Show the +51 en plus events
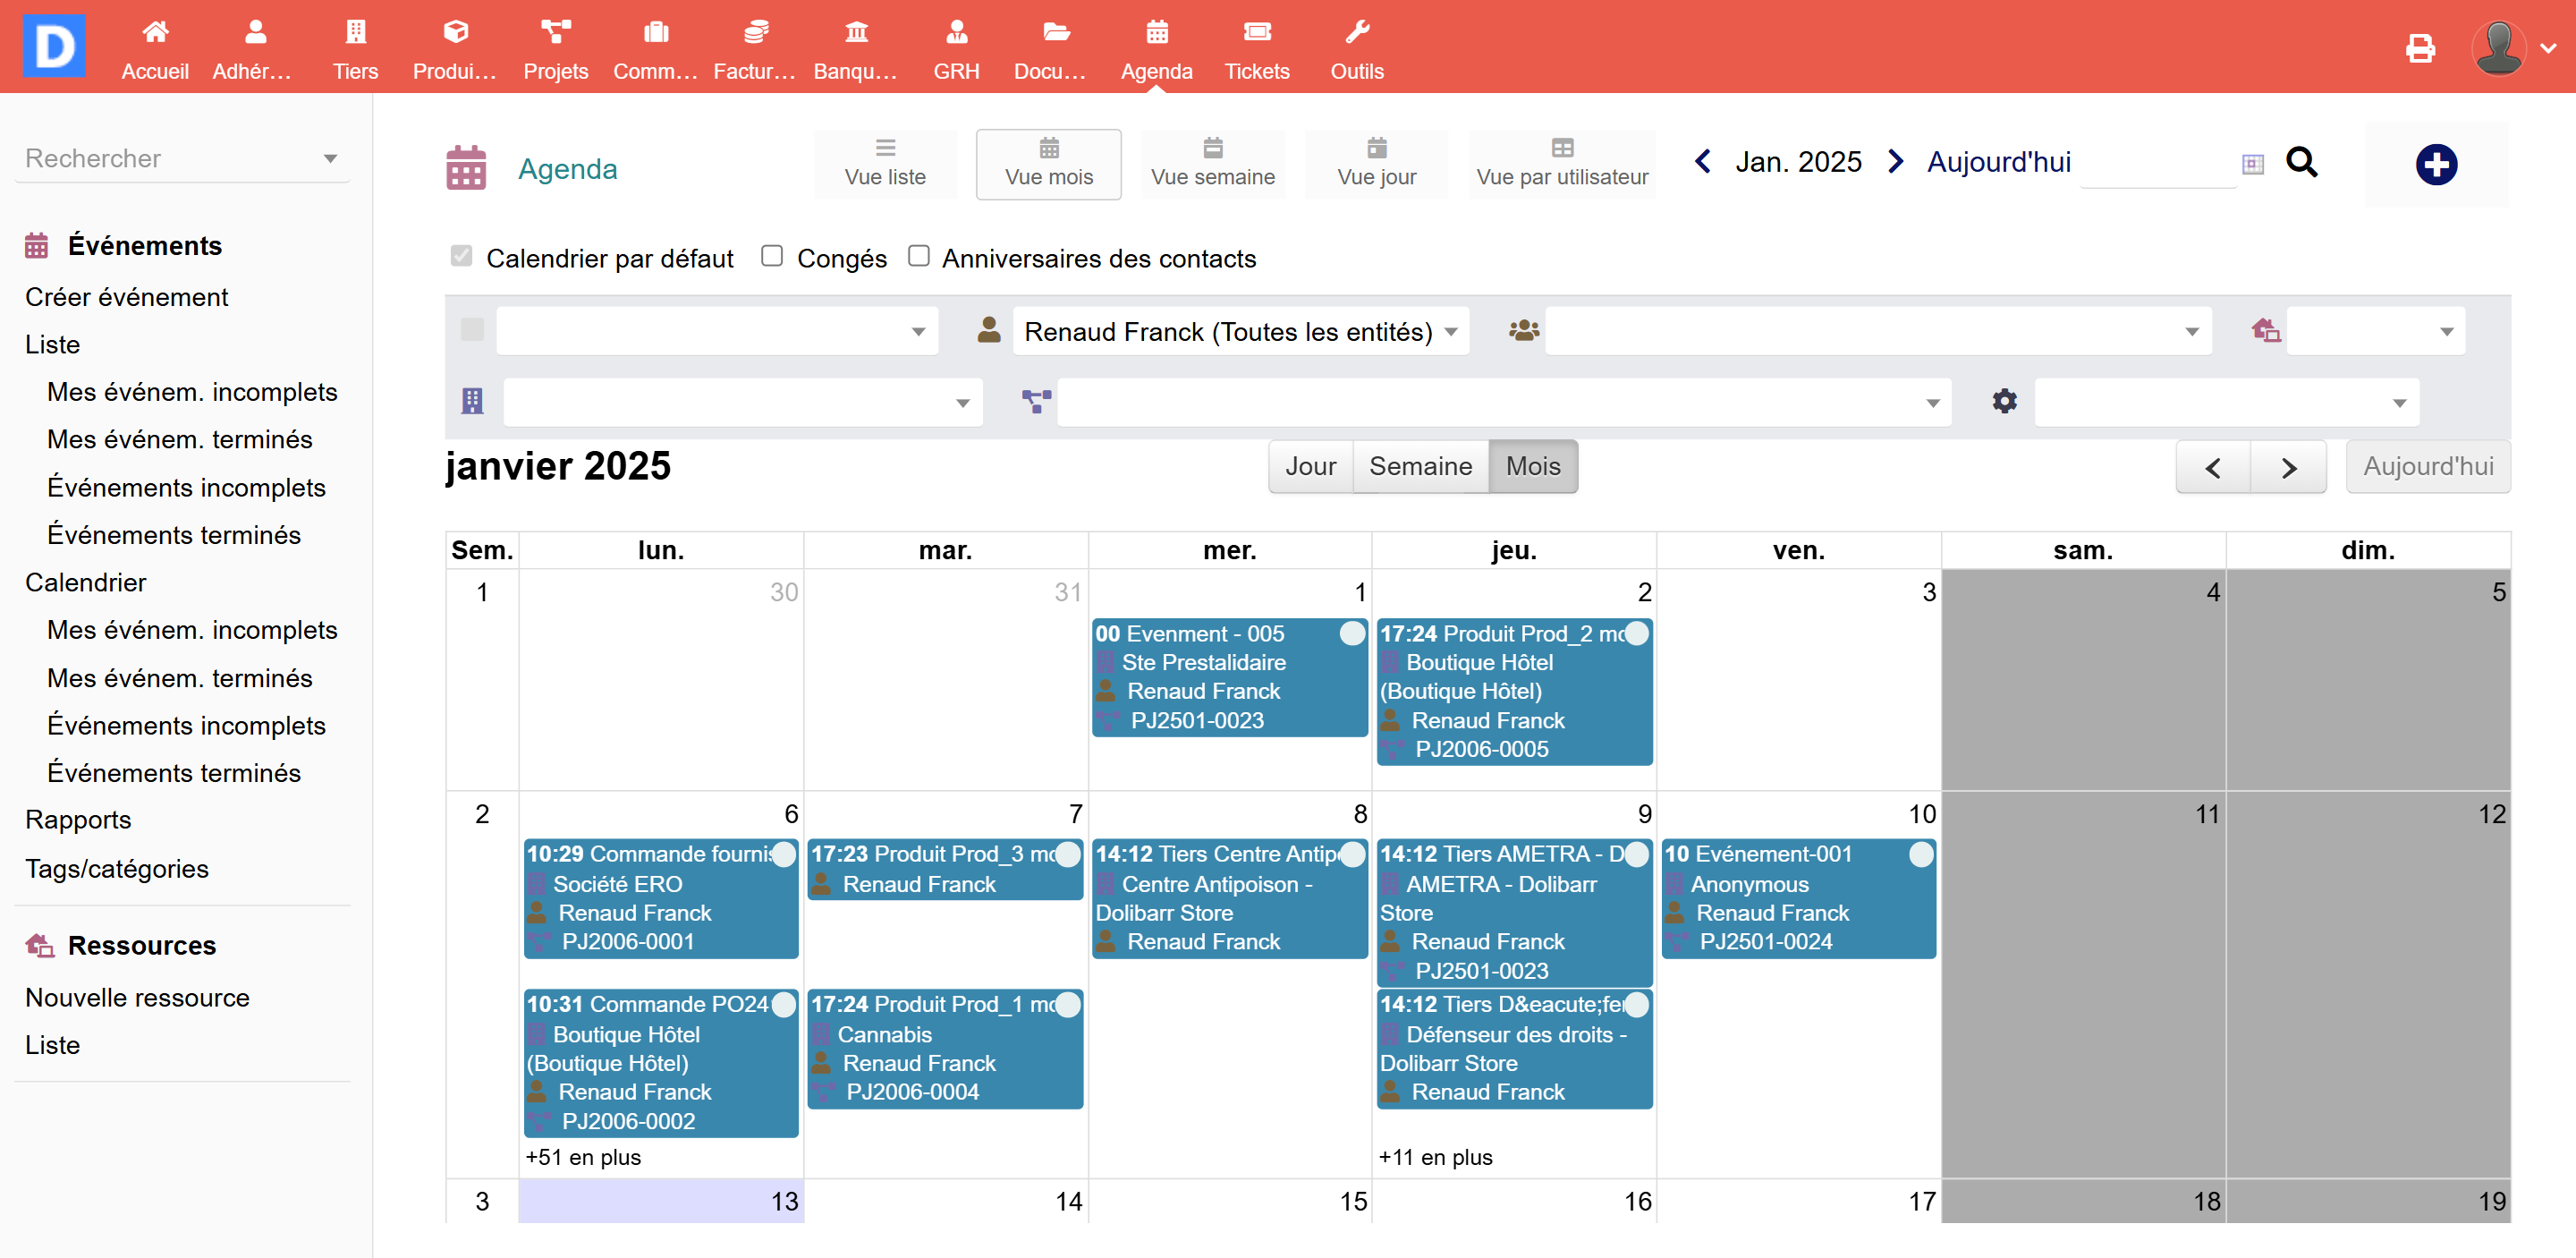Image resolution: width=2576 pixels, height=1258 pixels. click(x=583, y=1157)
